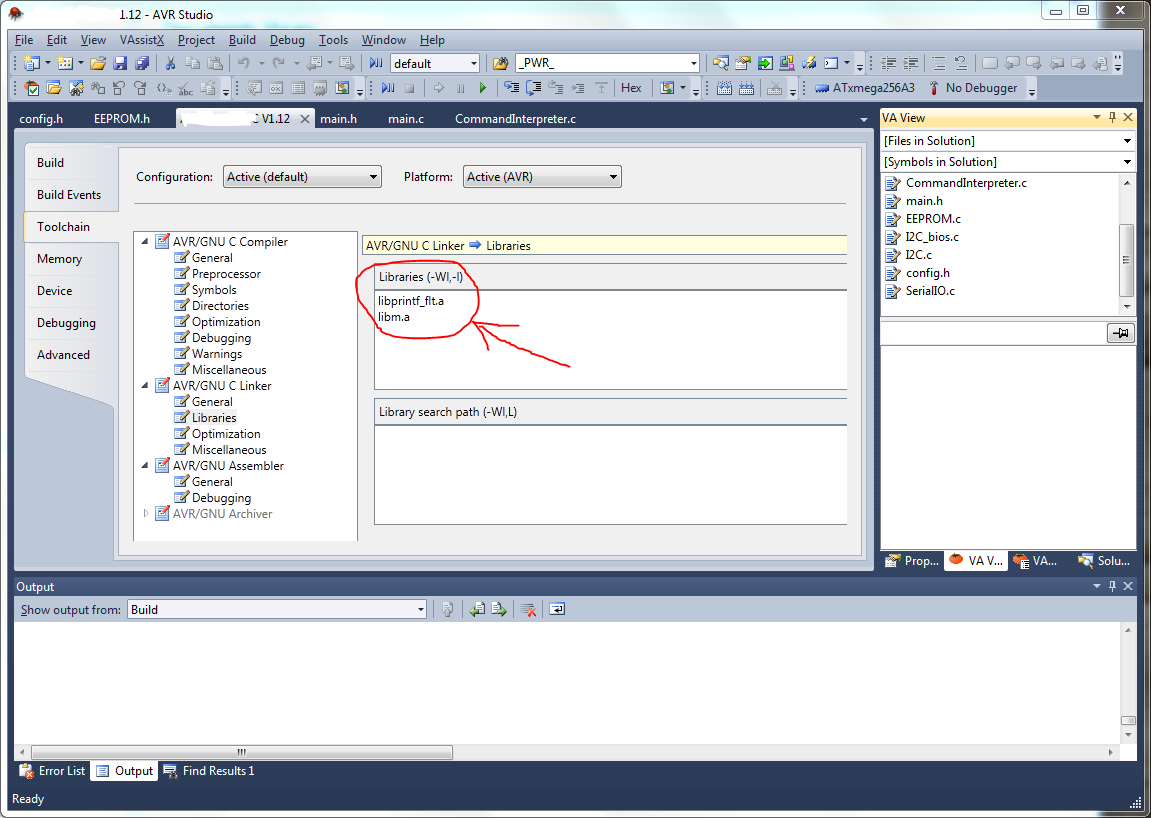Toggle the pin button below VA View file list
The height and width of the screenshot is (818, 1151).
(x=1120, y=333)
